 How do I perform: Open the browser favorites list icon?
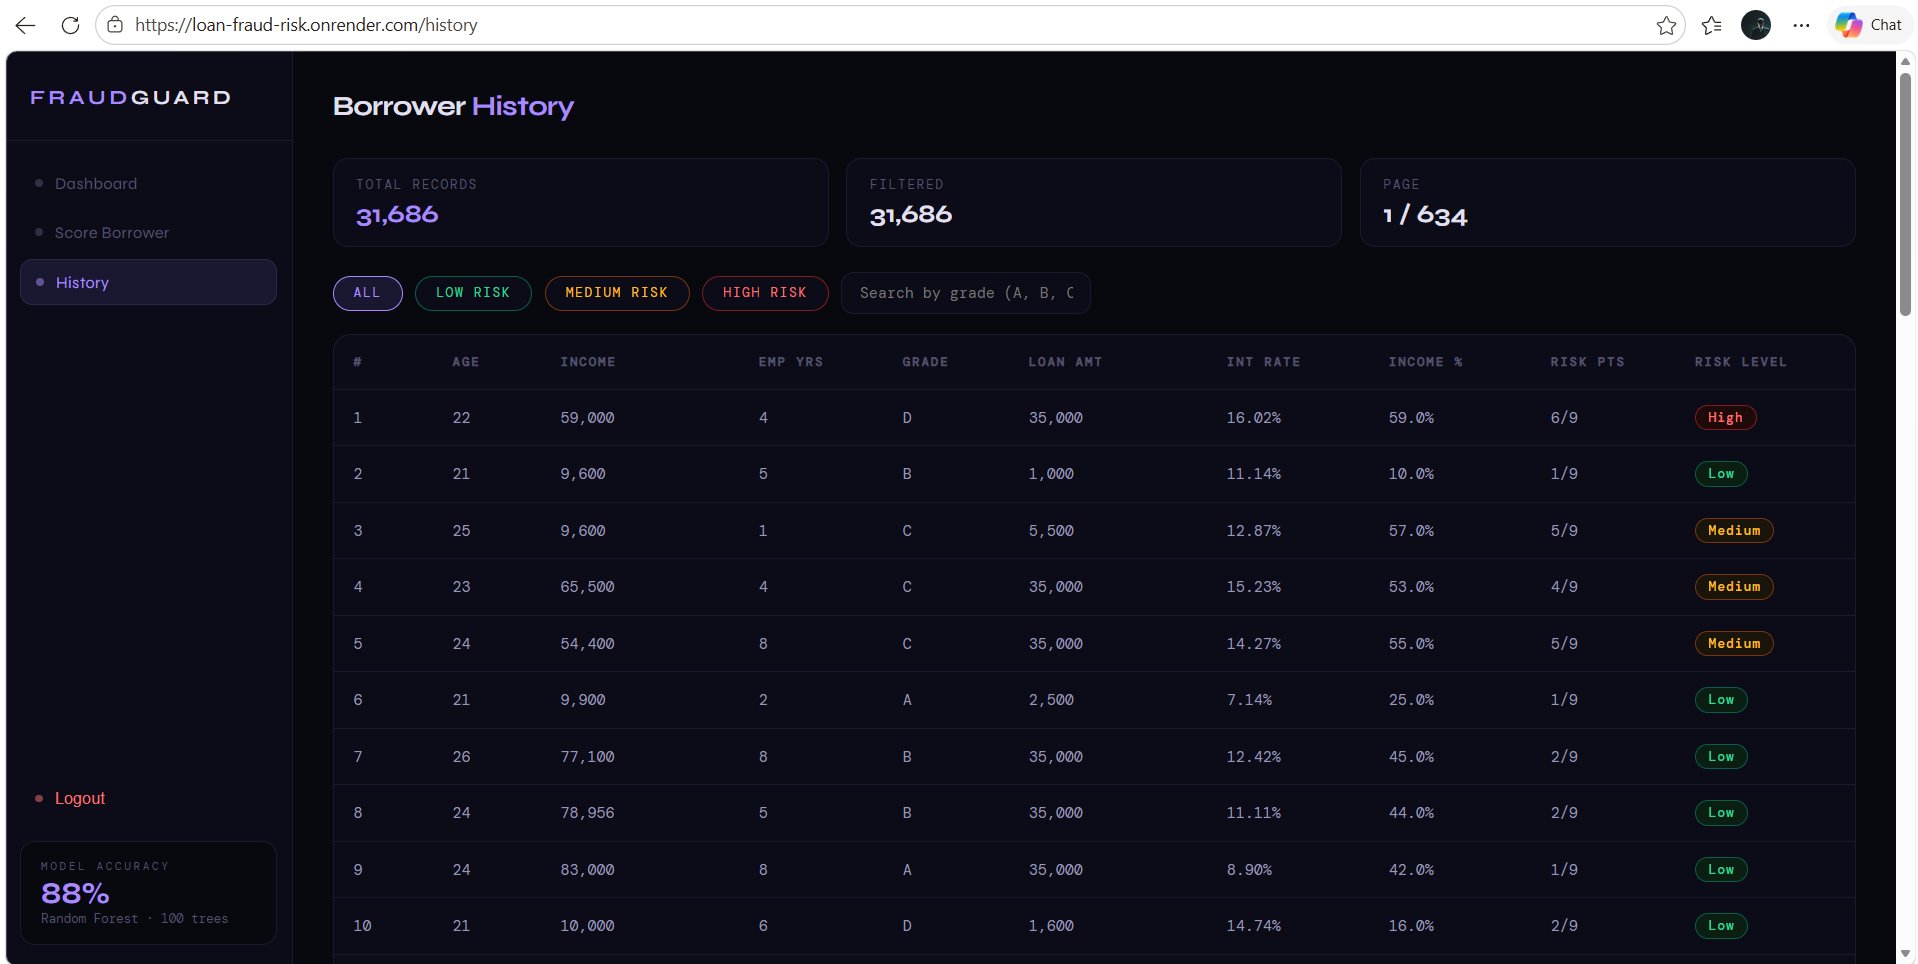pos(1711,25)
